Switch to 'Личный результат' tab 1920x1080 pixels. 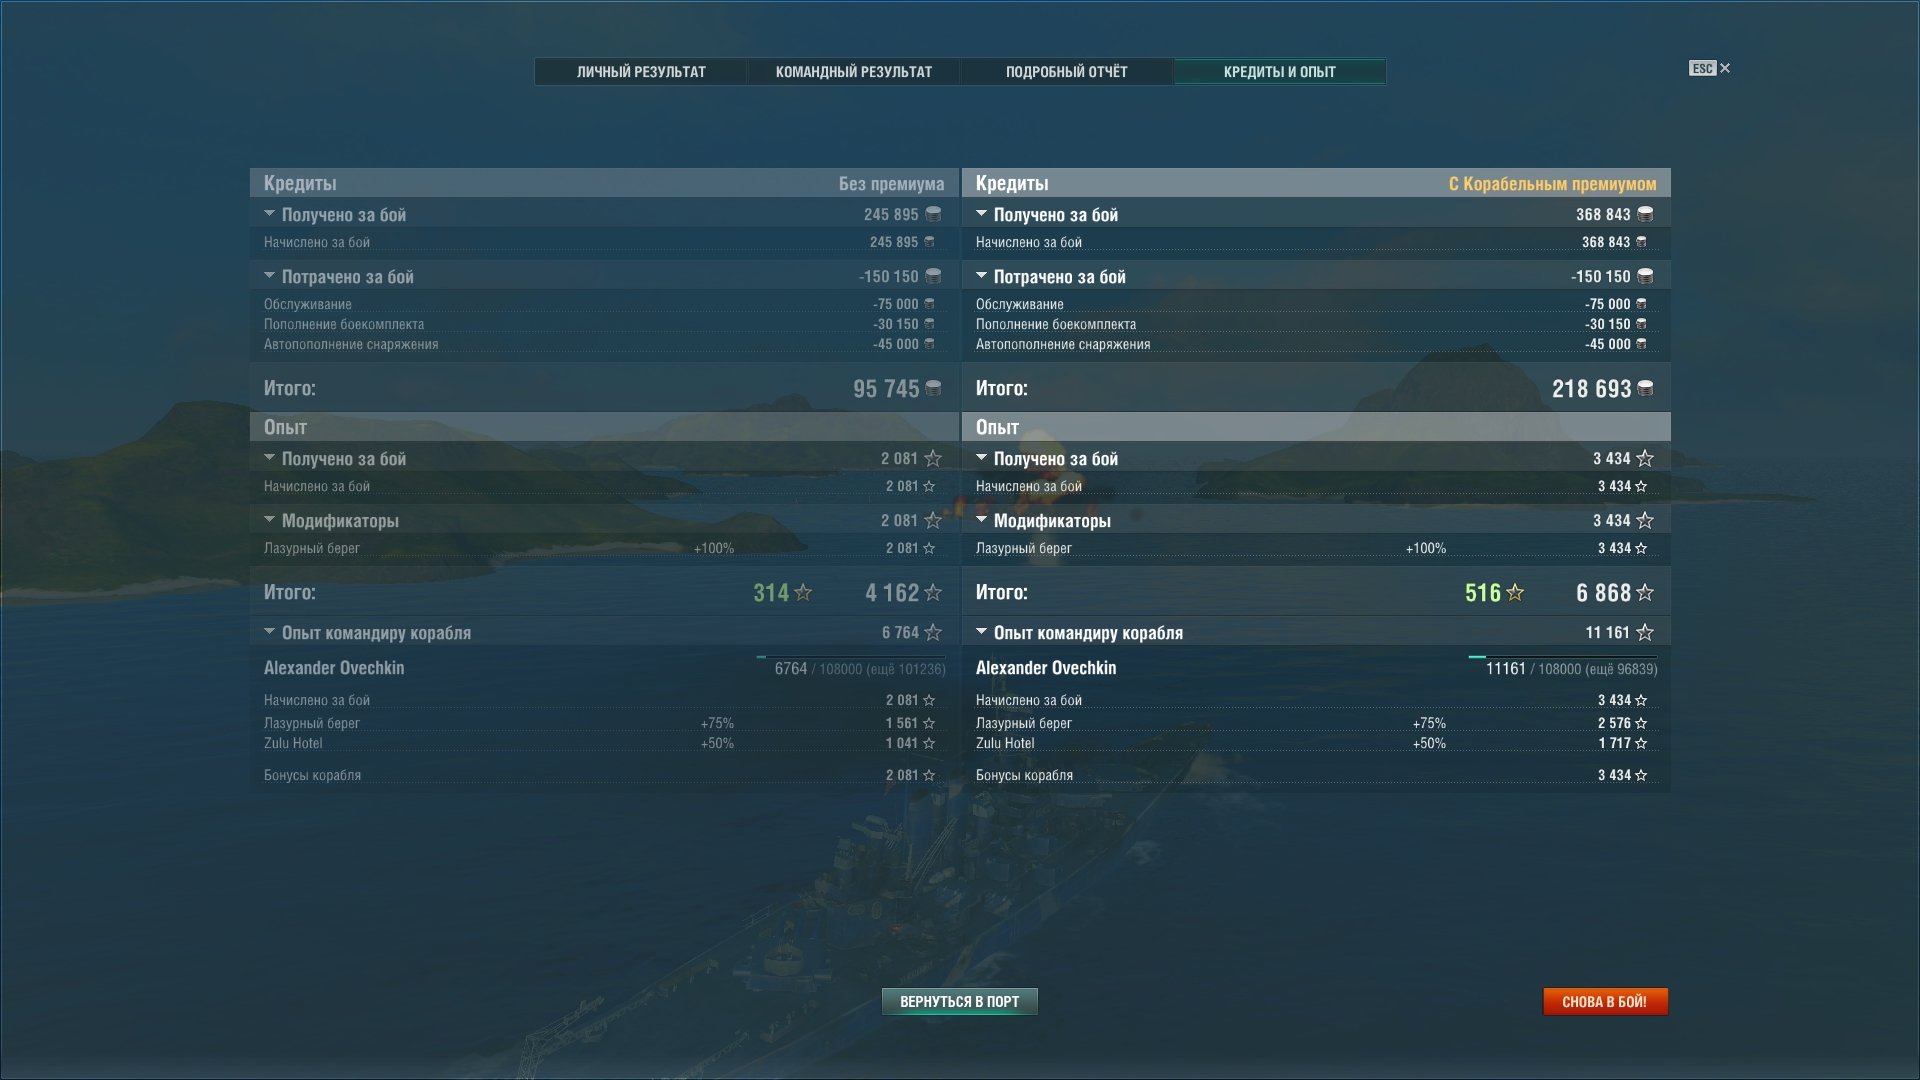click(641, 71)
